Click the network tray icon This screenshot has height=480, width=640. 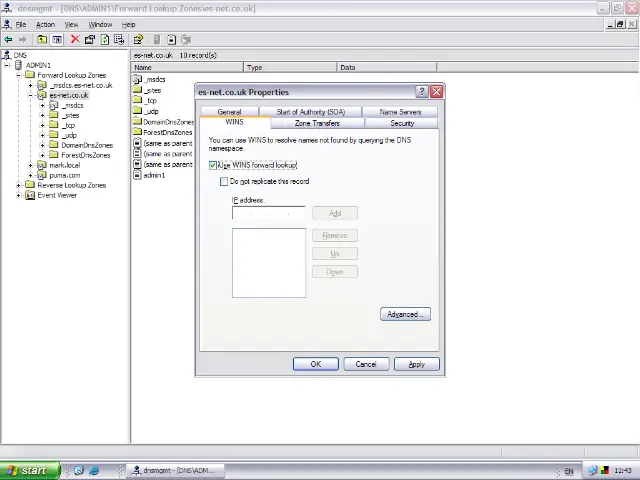pos(593,471)
